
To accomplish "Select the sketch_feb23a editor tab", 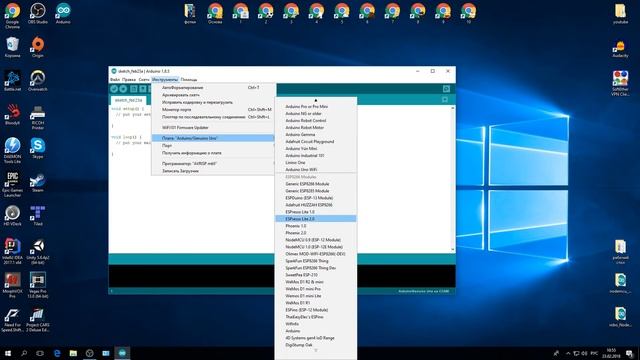I will coord(128,100).
